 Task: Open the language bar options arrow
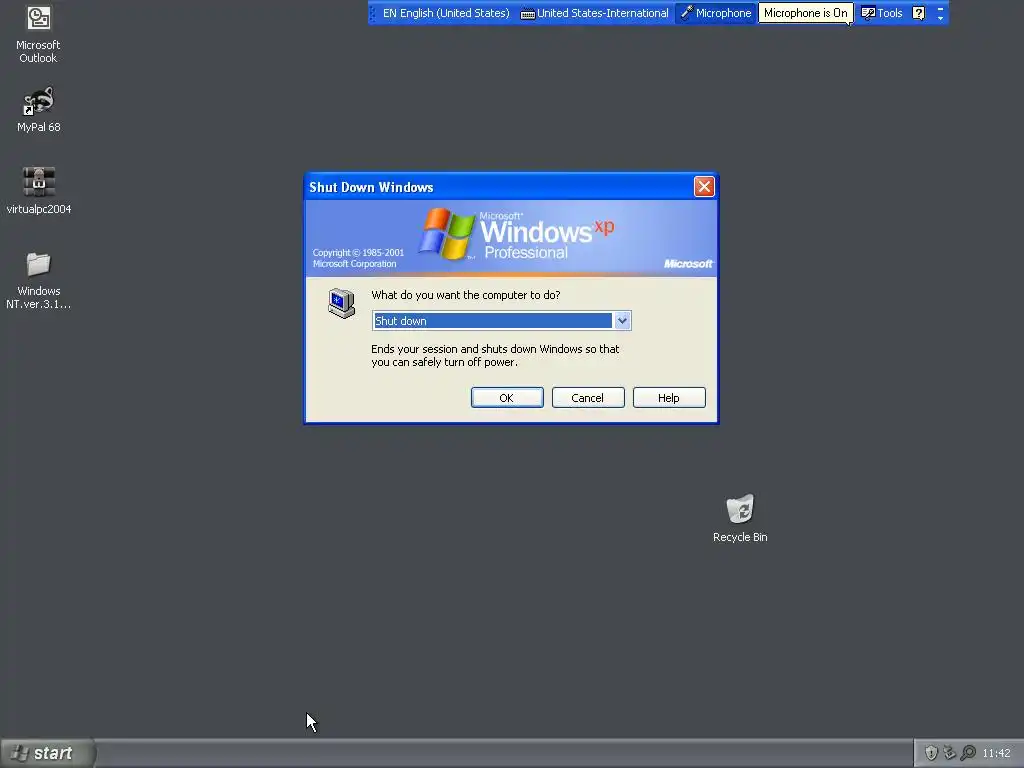click(x=940, y=17)
